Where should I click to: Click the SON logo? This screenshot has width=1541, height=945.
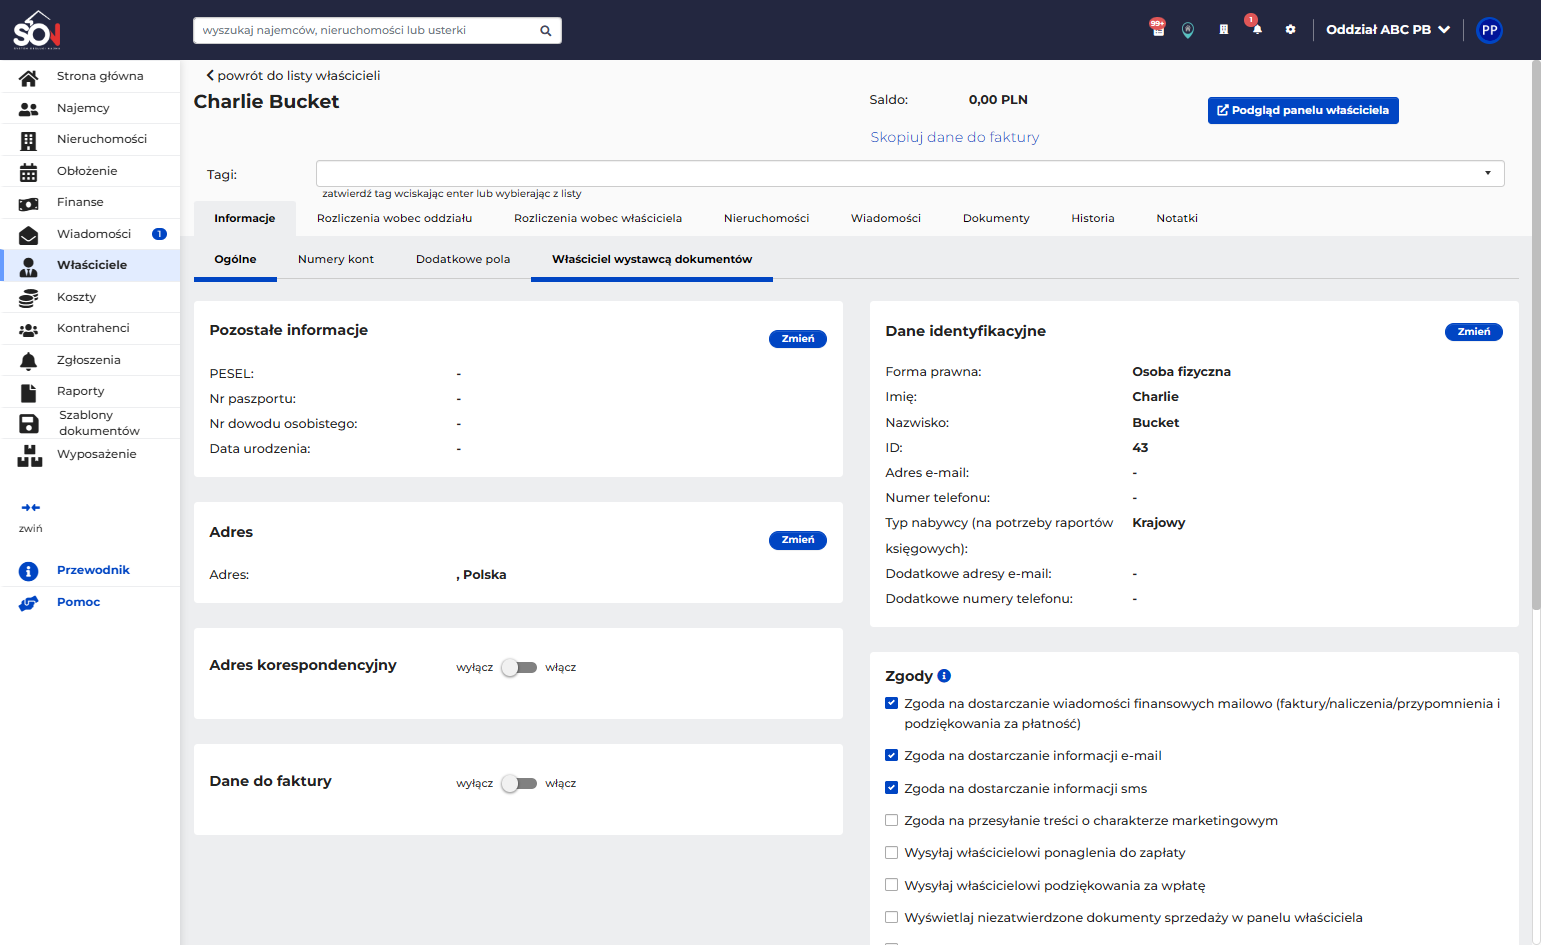coord(37,30)
